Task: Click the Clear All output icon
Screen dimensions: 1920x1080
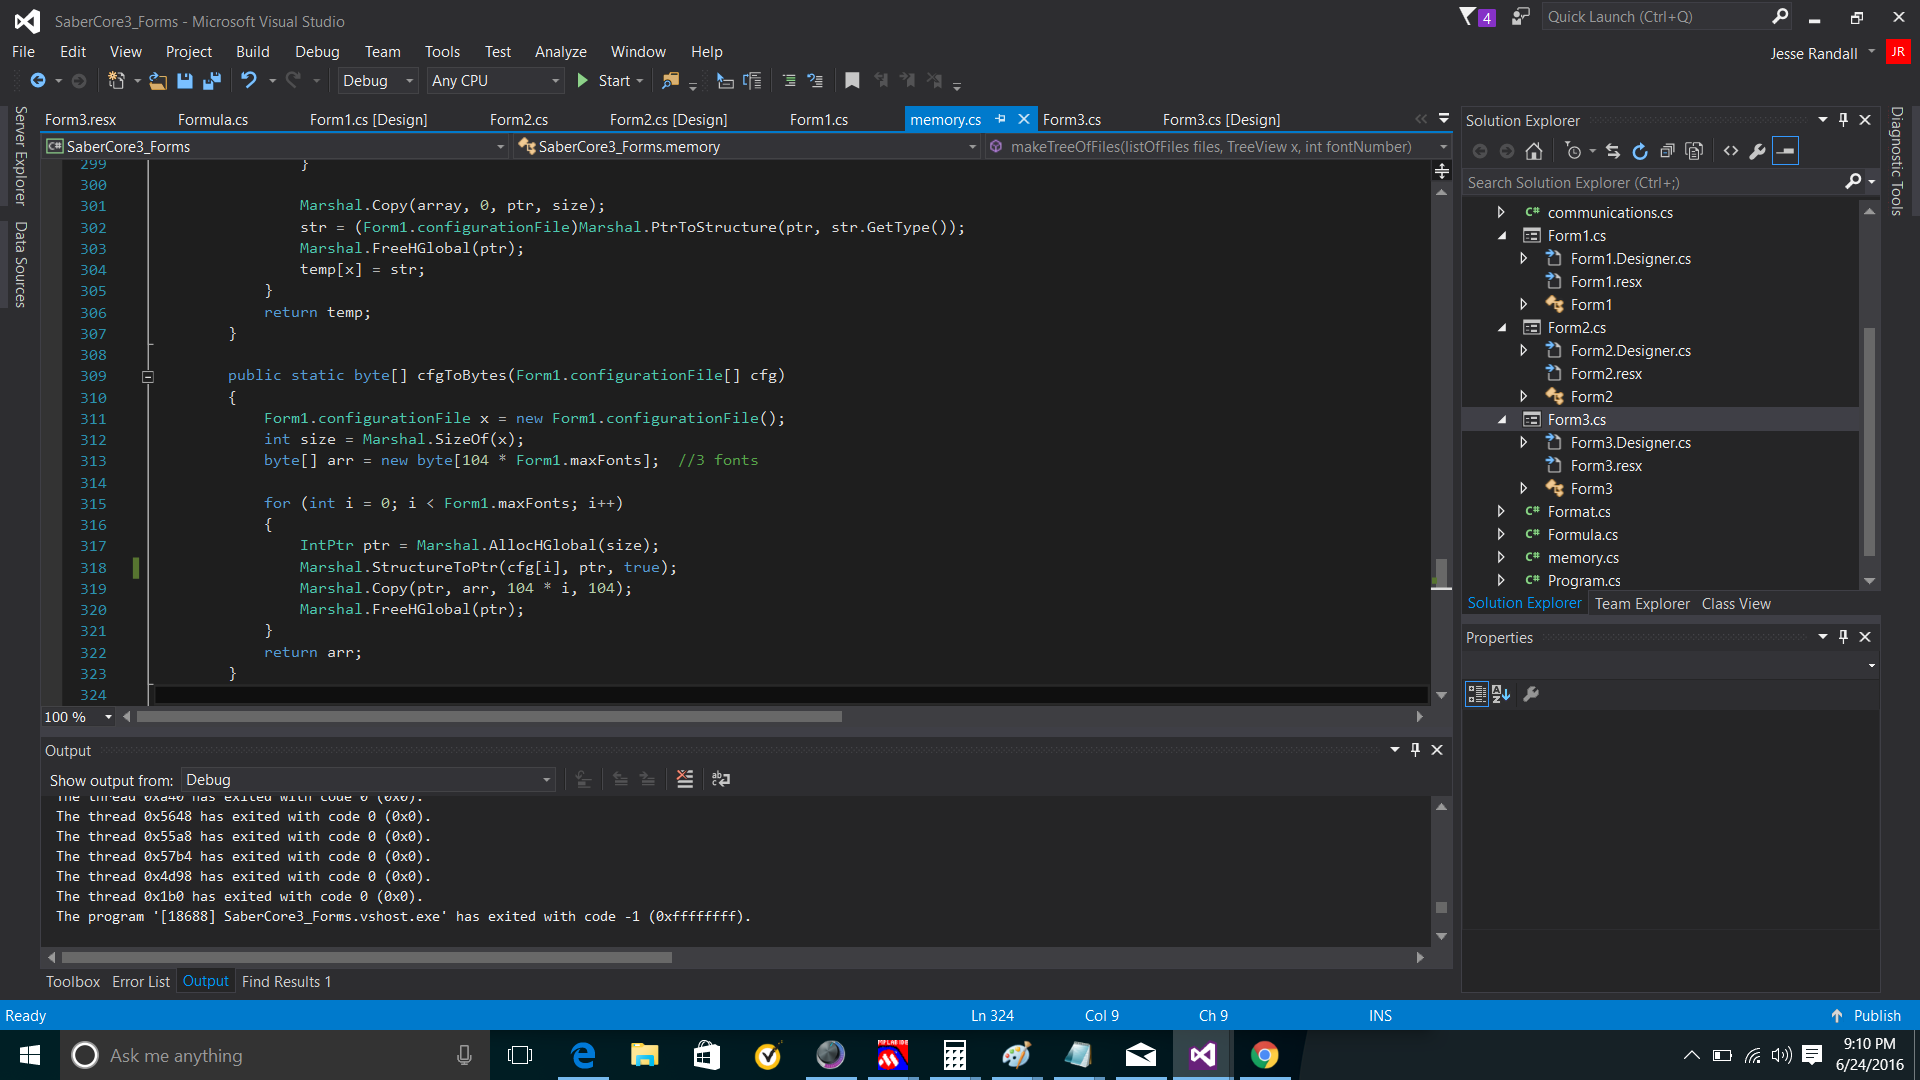Action: pyautogui.click(x=685, y=779)
